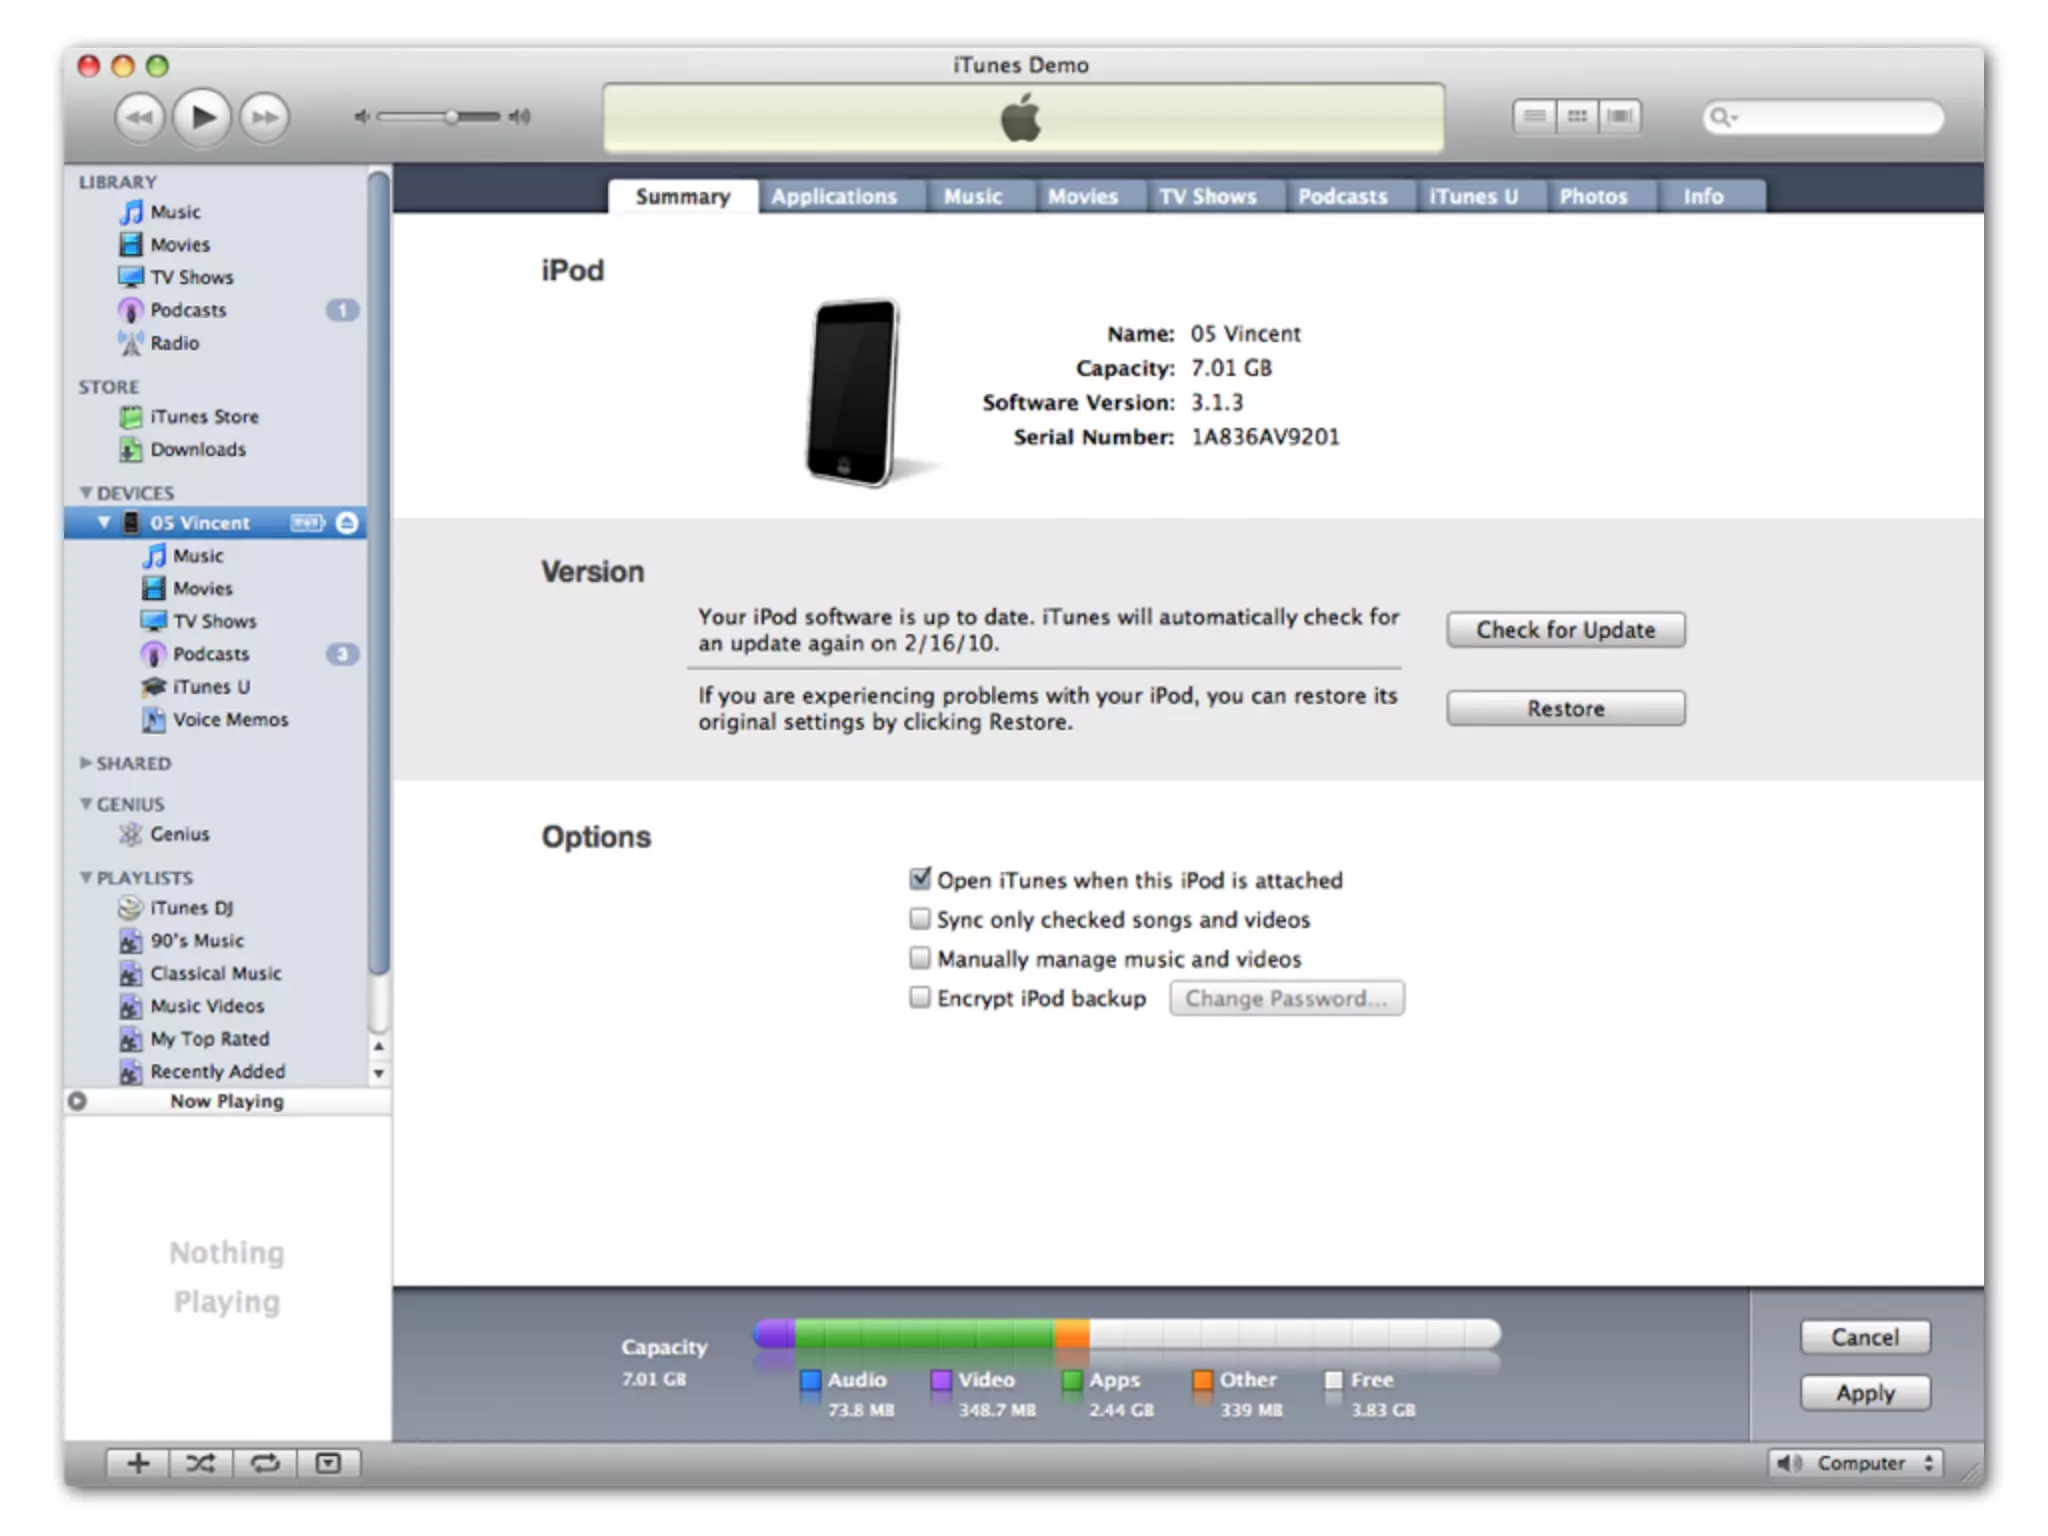Viewport: 2048px width, 1536px height.
Task: Open the Photos tab
Action: pyautogui.click(x=1593, y=197)
